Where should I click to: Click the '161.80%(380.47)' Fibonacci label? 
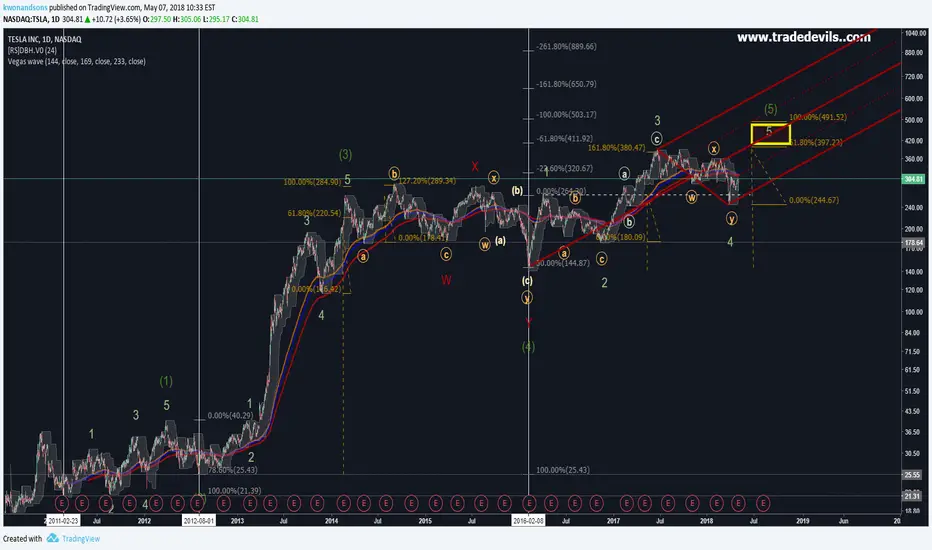616,148
